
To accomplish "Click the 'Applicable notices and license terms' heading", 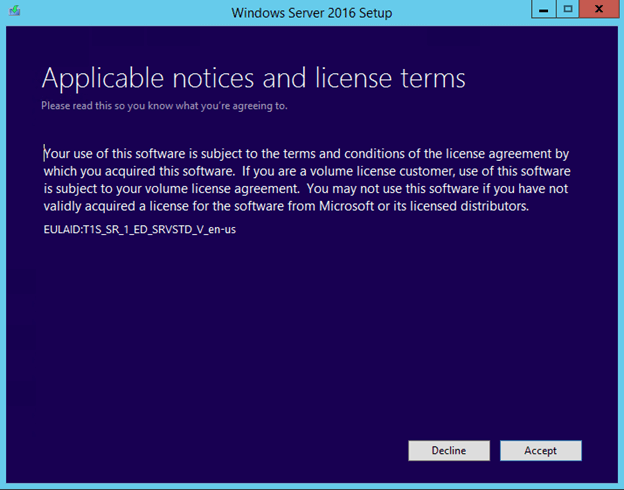I will 254,78.
